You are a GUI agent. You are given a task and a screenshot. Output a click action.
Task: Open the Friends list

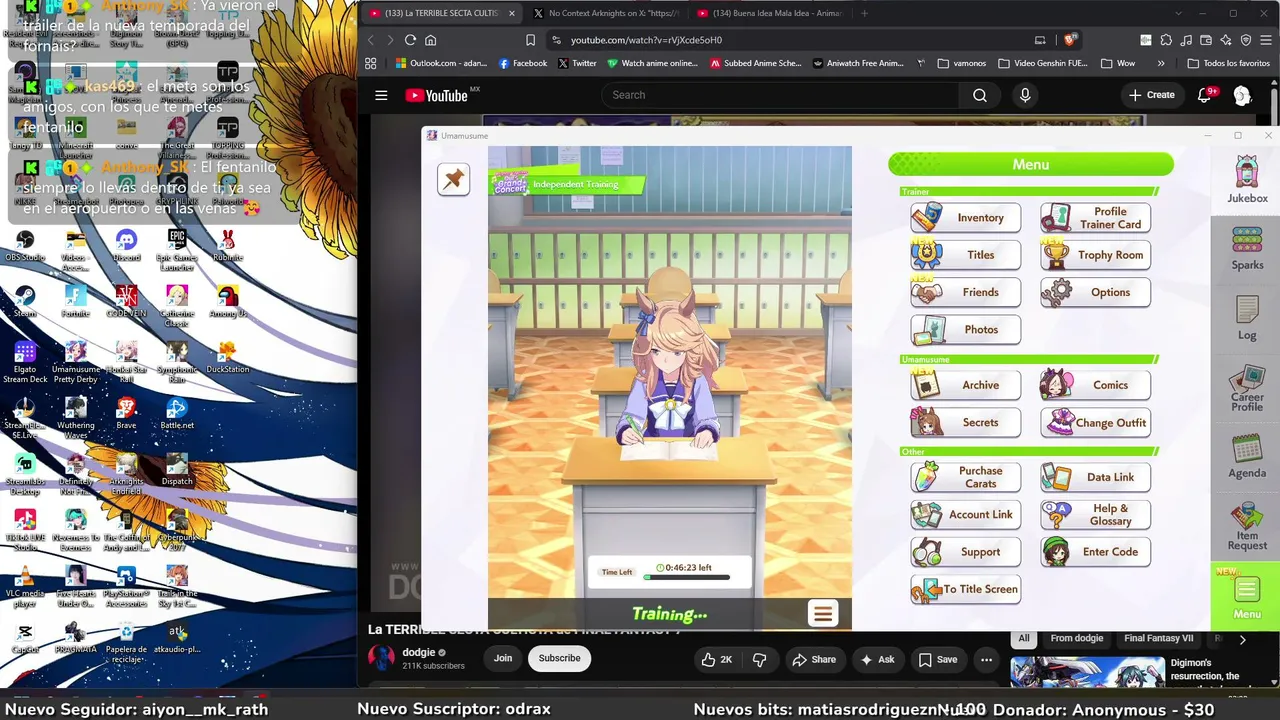(966, 292)
